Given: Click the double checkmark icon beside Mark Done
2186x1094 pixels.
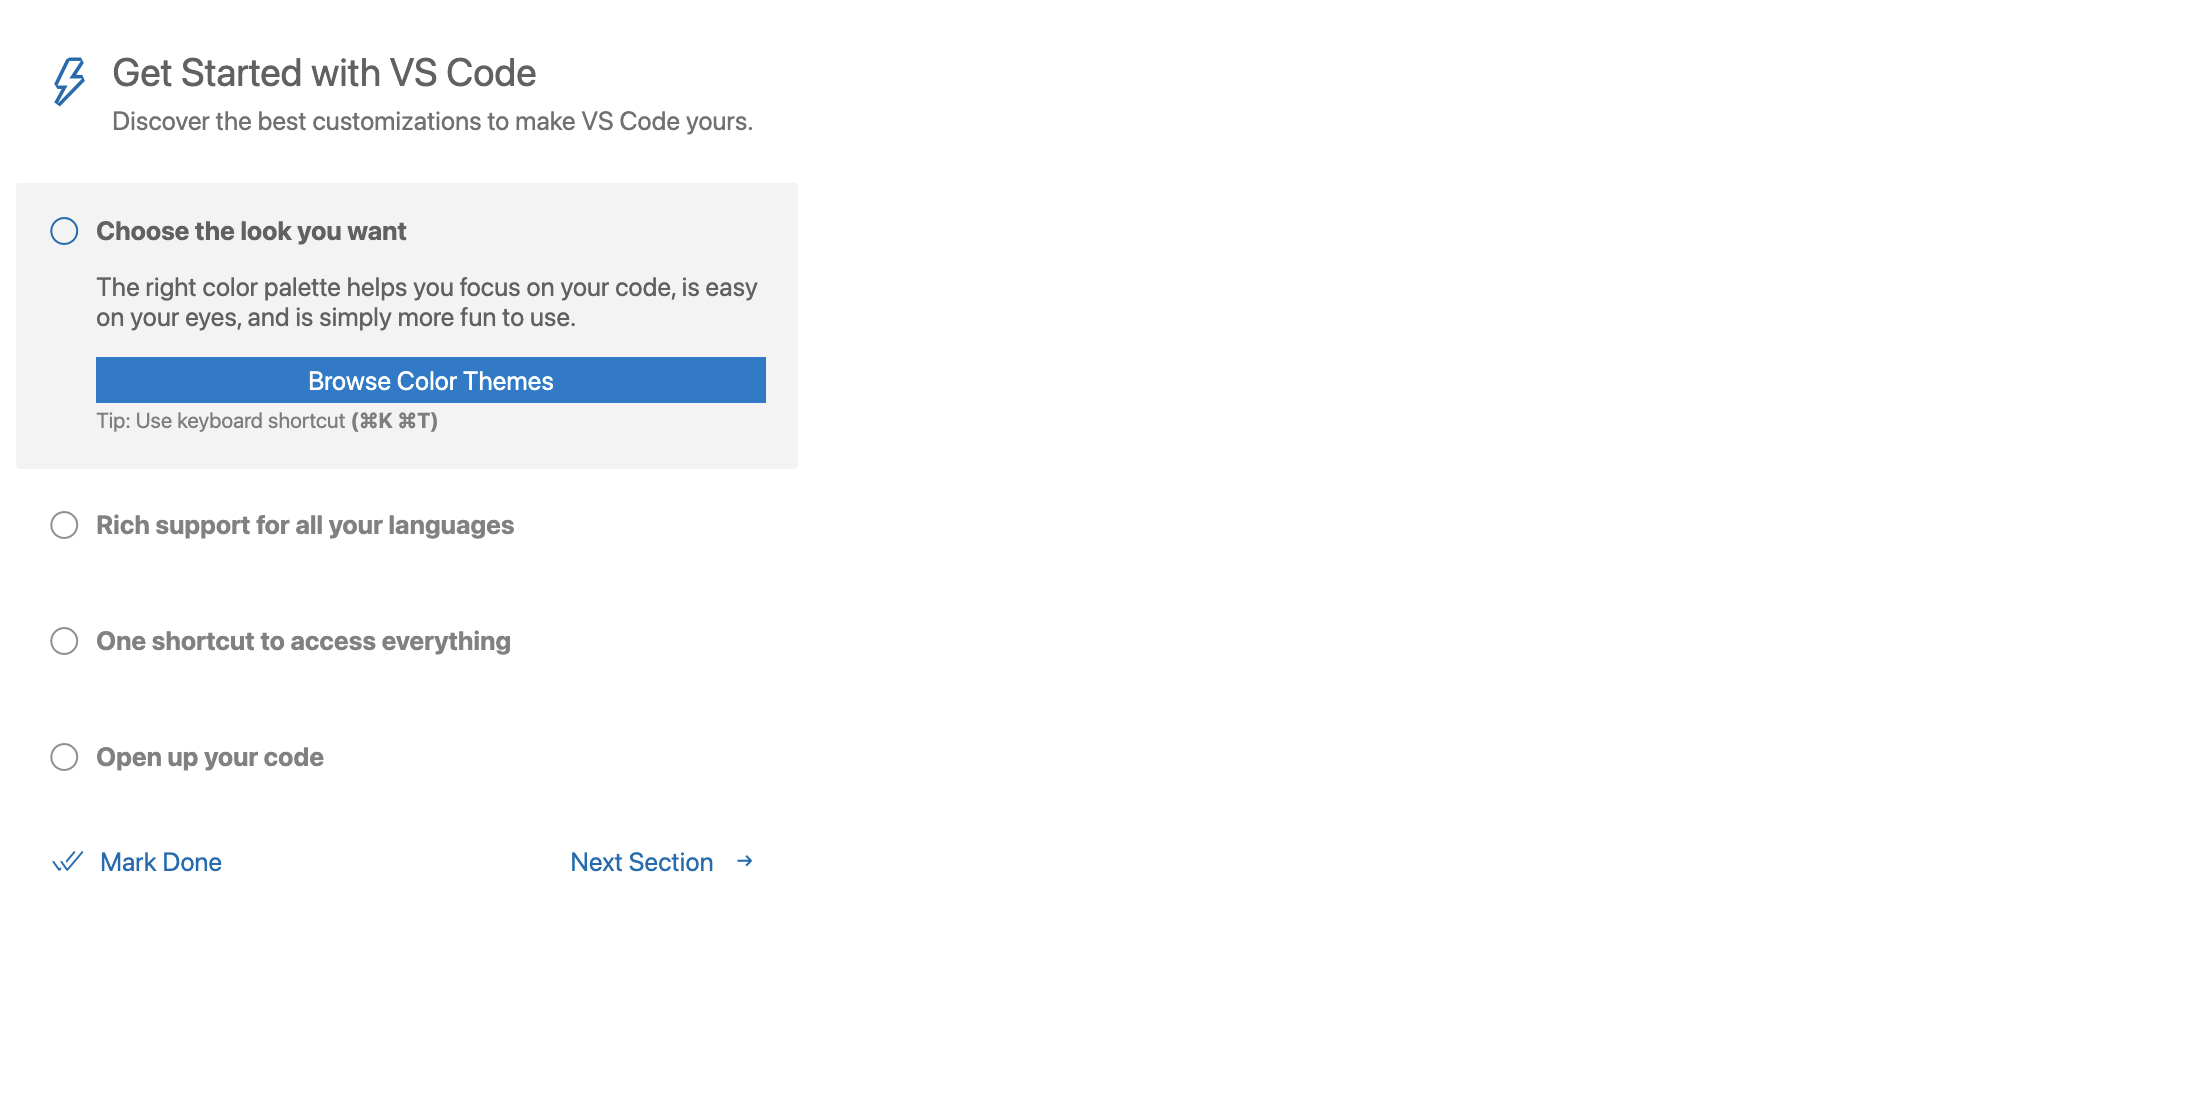Looking at the screenshot, I should point(66,861).
